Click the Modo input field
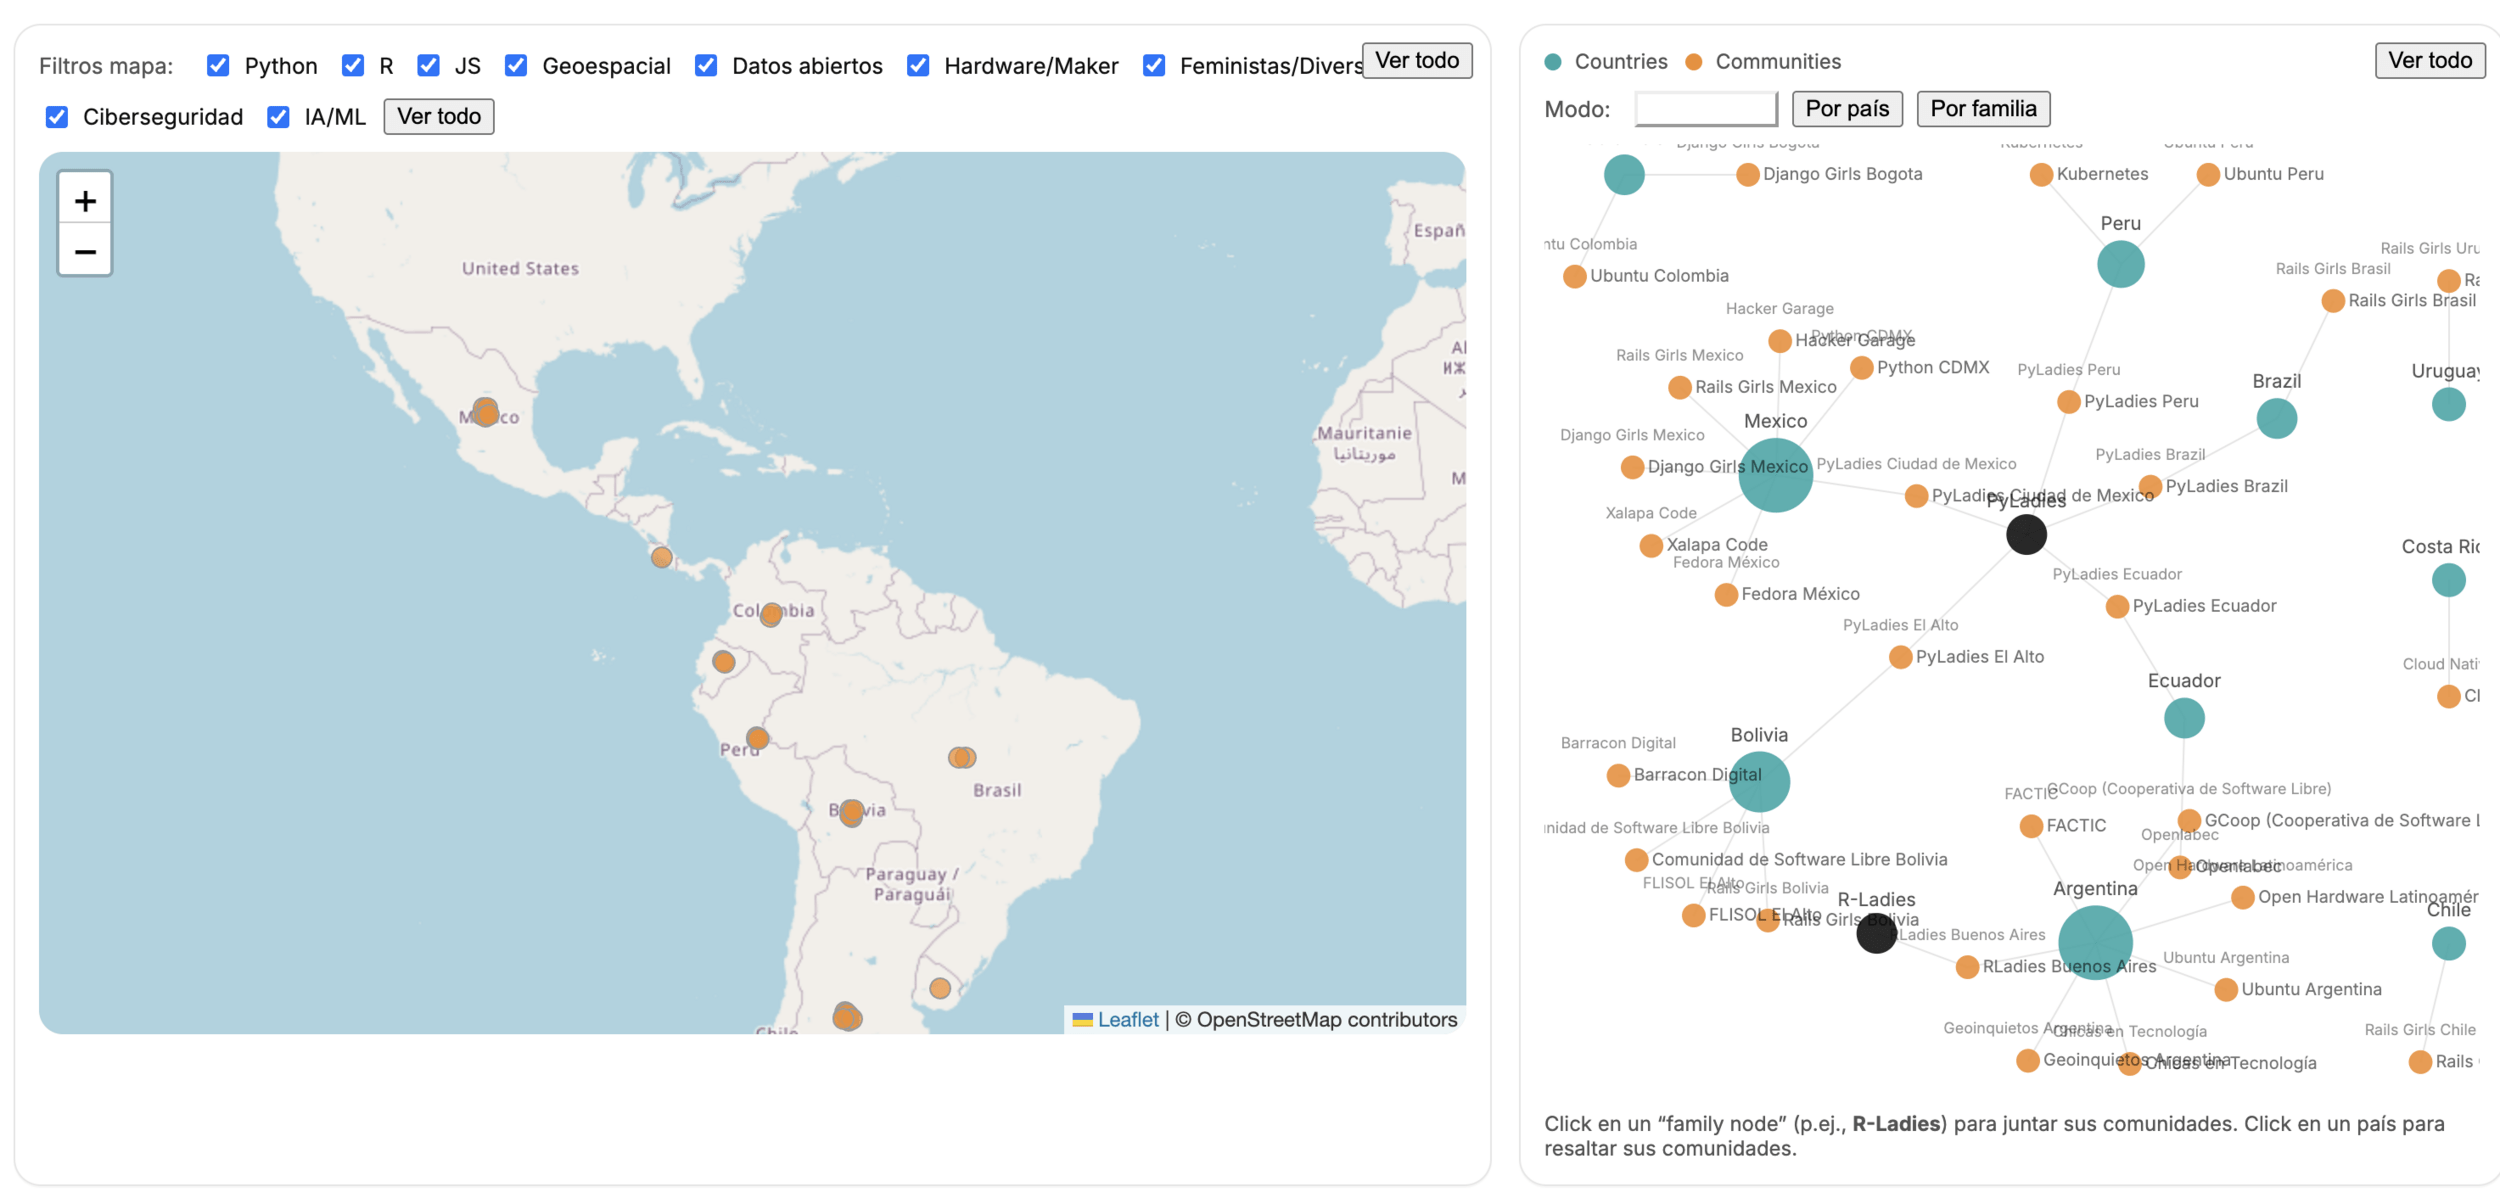 click(1705, 109)
